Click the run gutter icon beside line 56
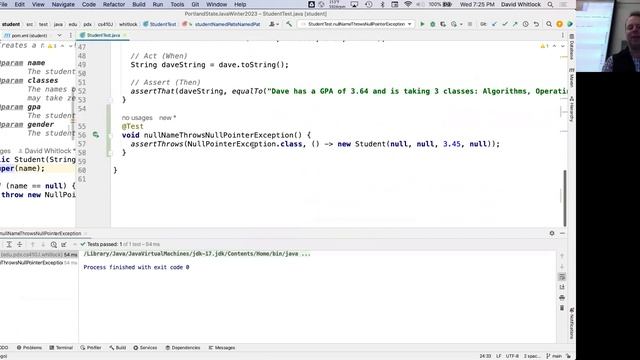 [96, 135]
